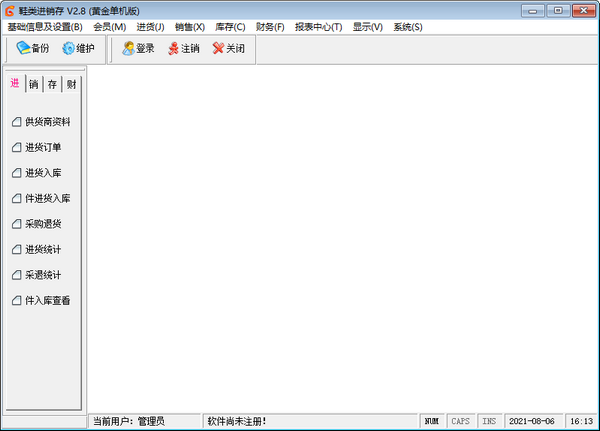The height and width of the screenshot is (431, 600).
Task: Open the 显示(V) menu
Action: (368, 27)
